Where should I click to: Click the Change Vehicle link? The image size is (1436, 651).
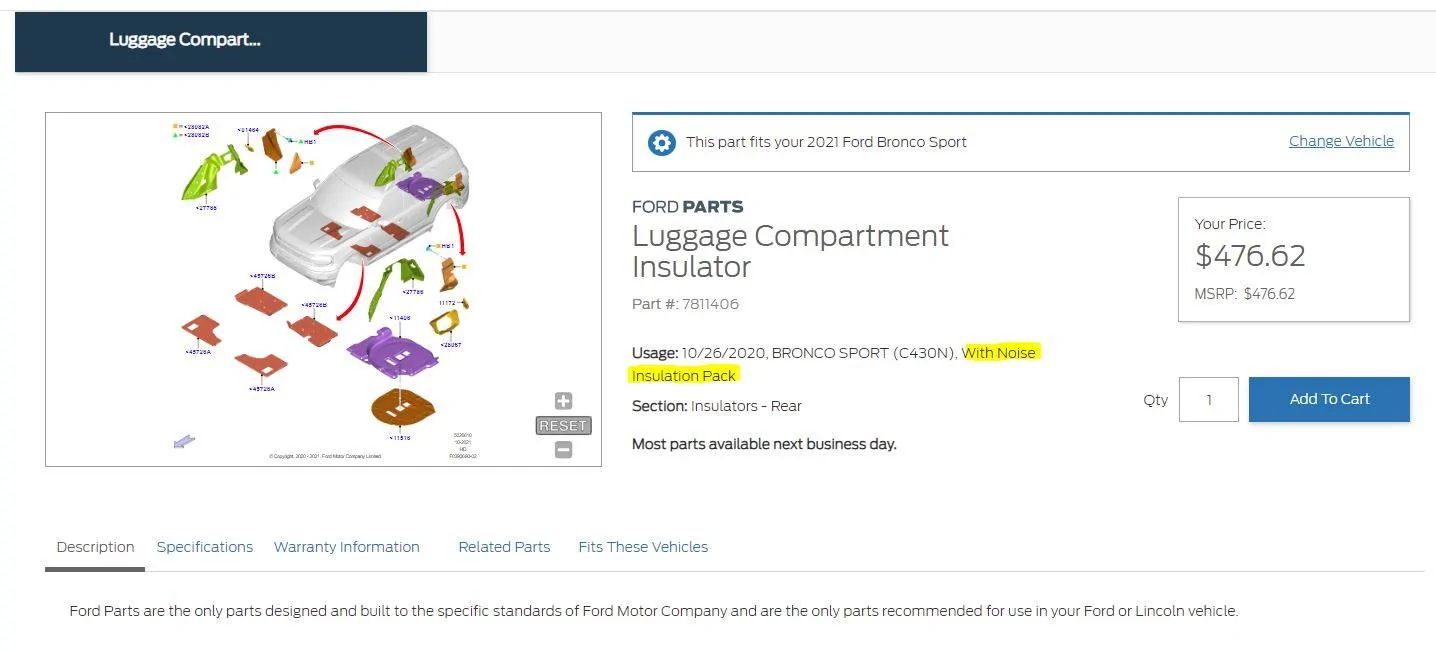tap(1341, 141)
